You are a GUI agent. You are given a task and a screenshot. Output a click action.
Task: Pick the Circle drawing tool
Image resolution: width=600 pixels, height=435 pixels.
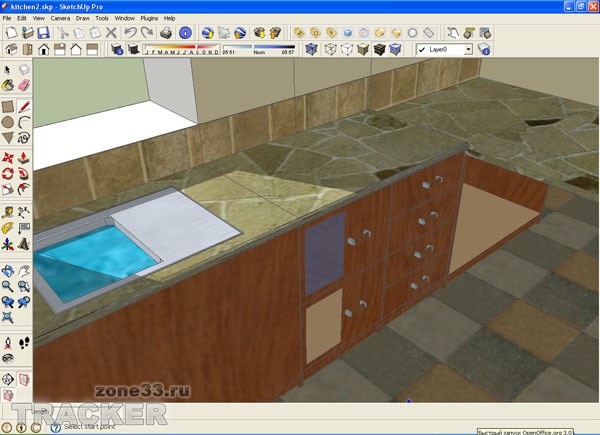8,122
